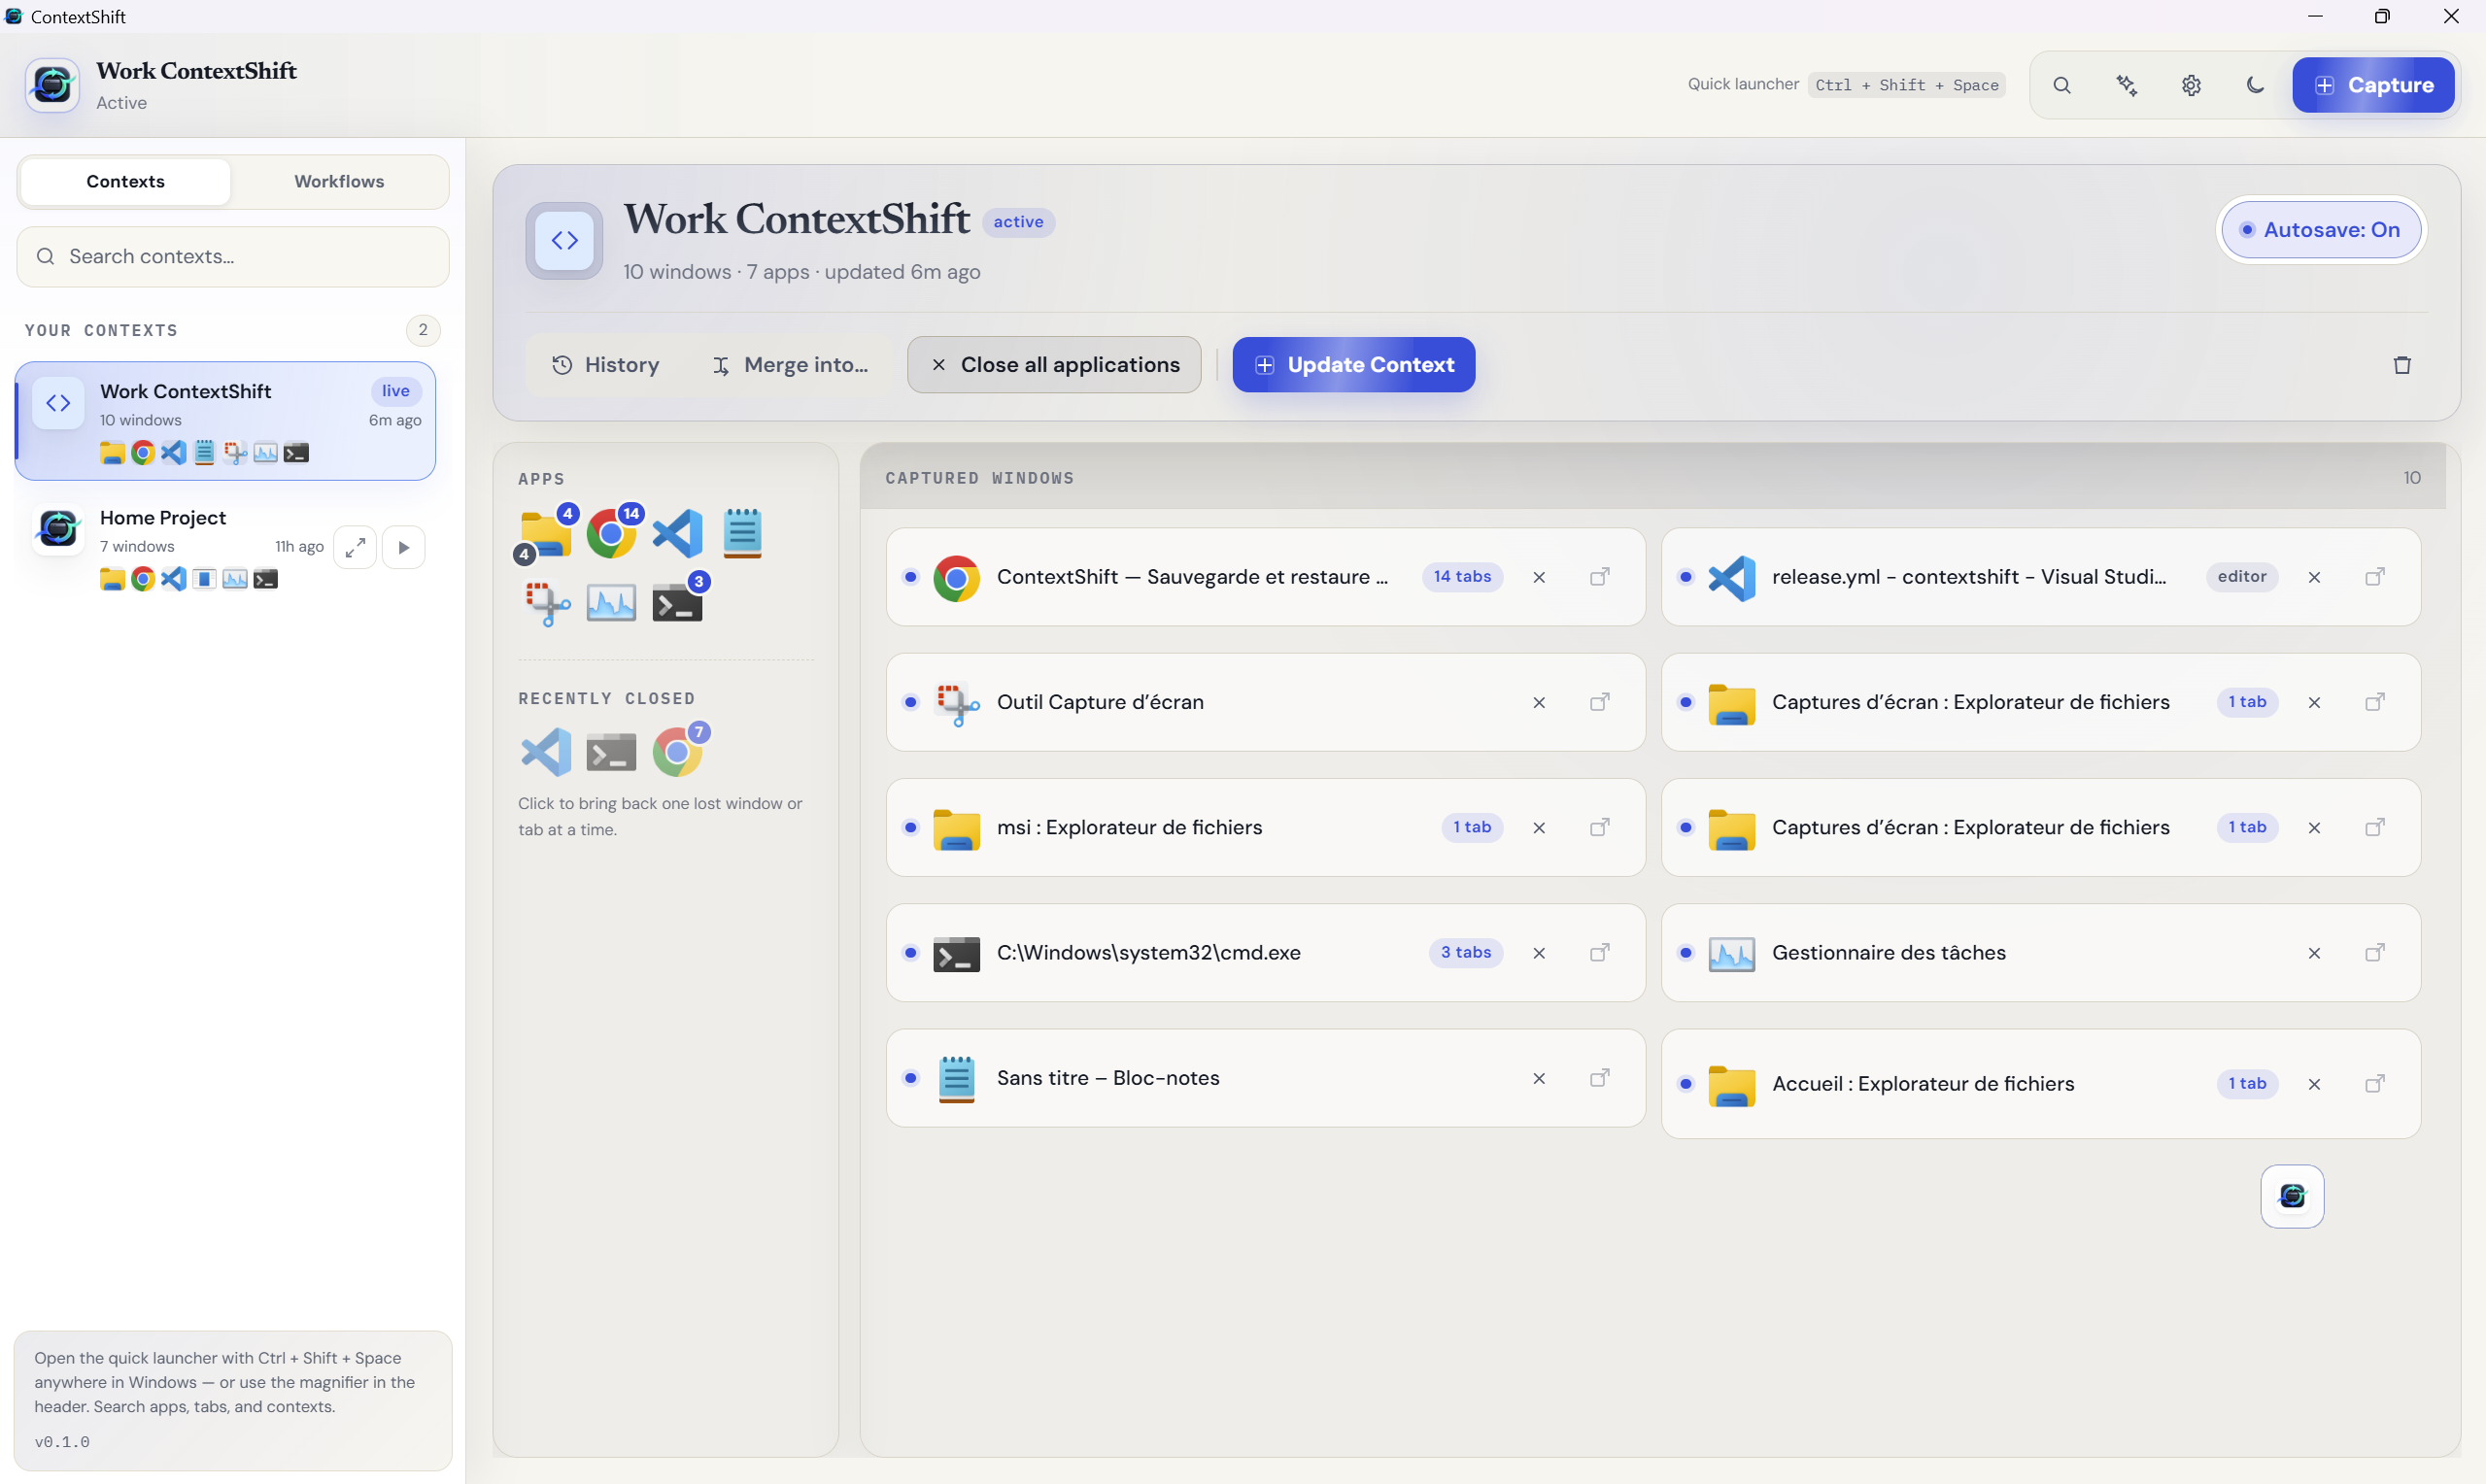Image resolution: width=2486 pixels, height=1484 pixels.
Task: Pop out msi Explorateur de fichiers
Action: point(1600,828)
